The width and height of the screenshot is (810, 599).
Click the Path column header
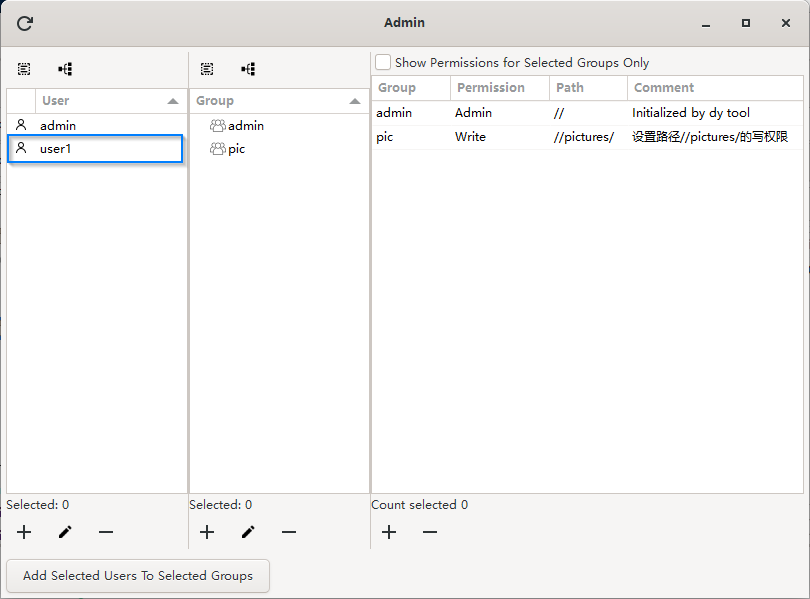pos(588,88)
